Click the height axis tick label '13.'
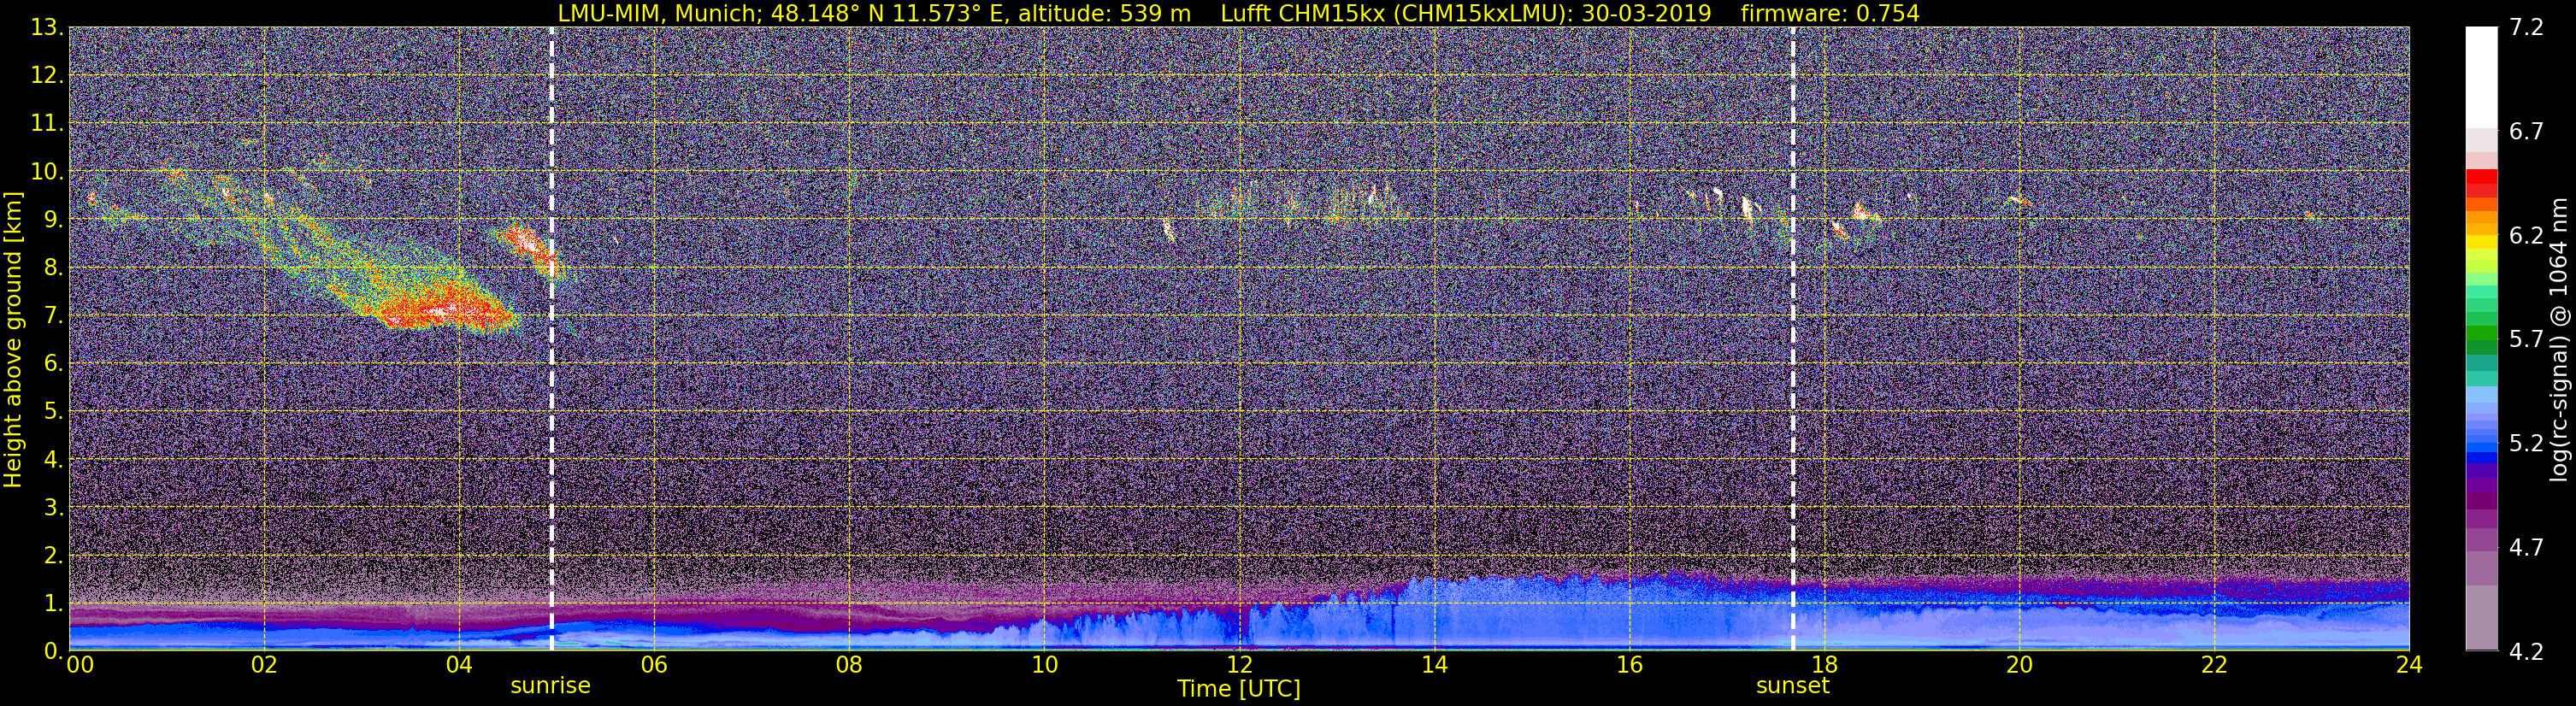This screenshot has width=2576, height=706. tap(47, 28)
